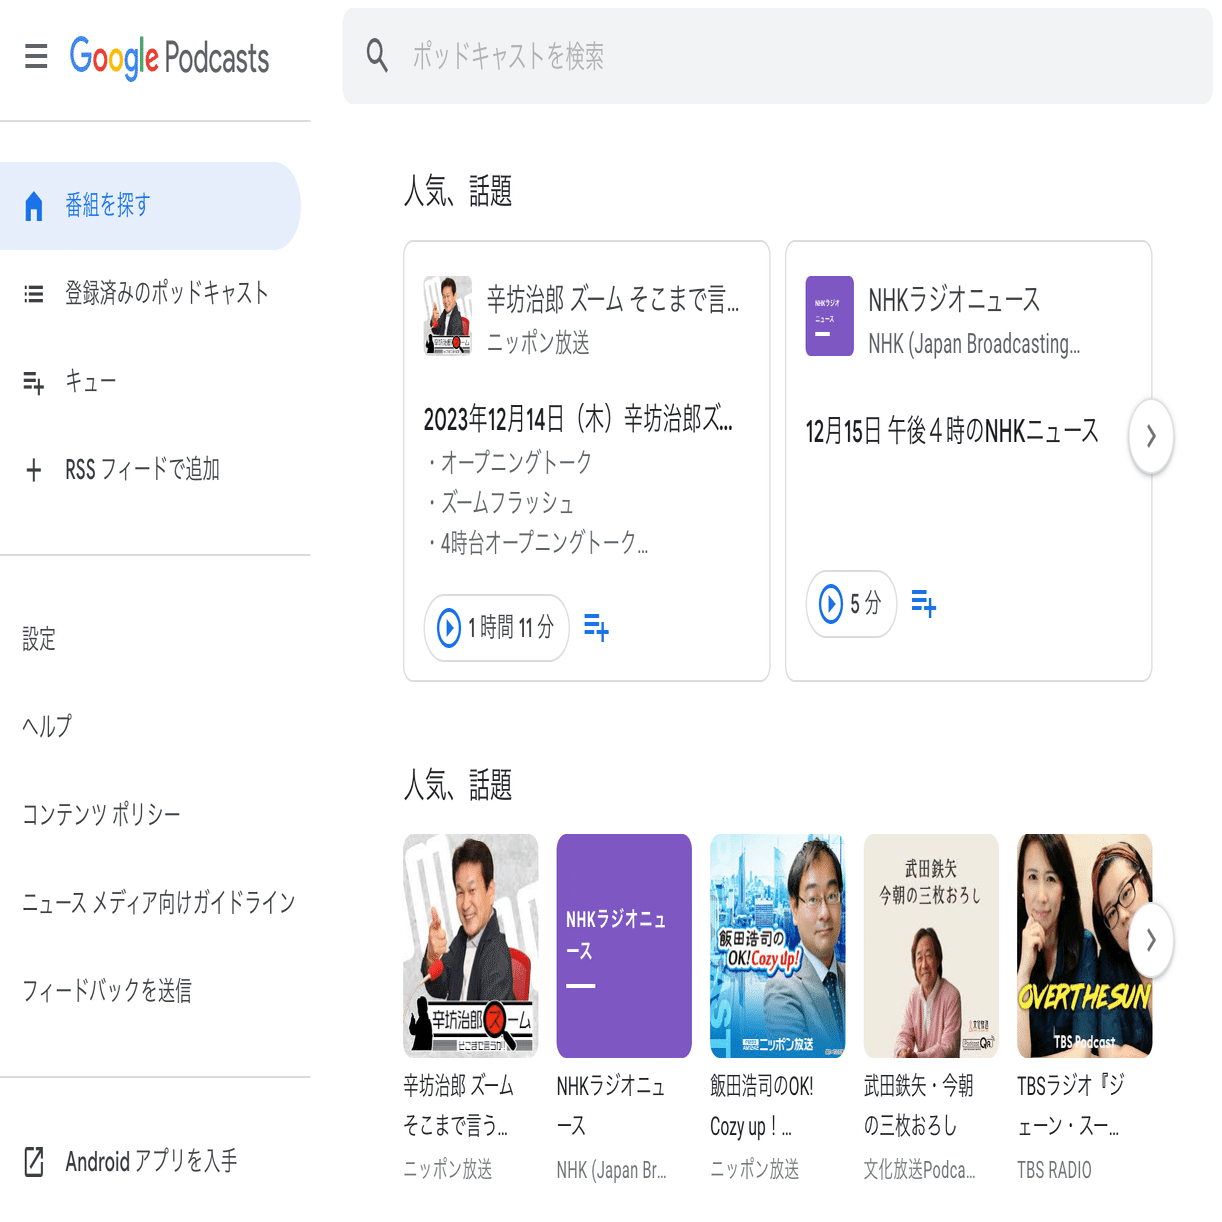Open 設定 in the sidebar
This screenshot has width=1222, height=1222.
click(39, 639)
